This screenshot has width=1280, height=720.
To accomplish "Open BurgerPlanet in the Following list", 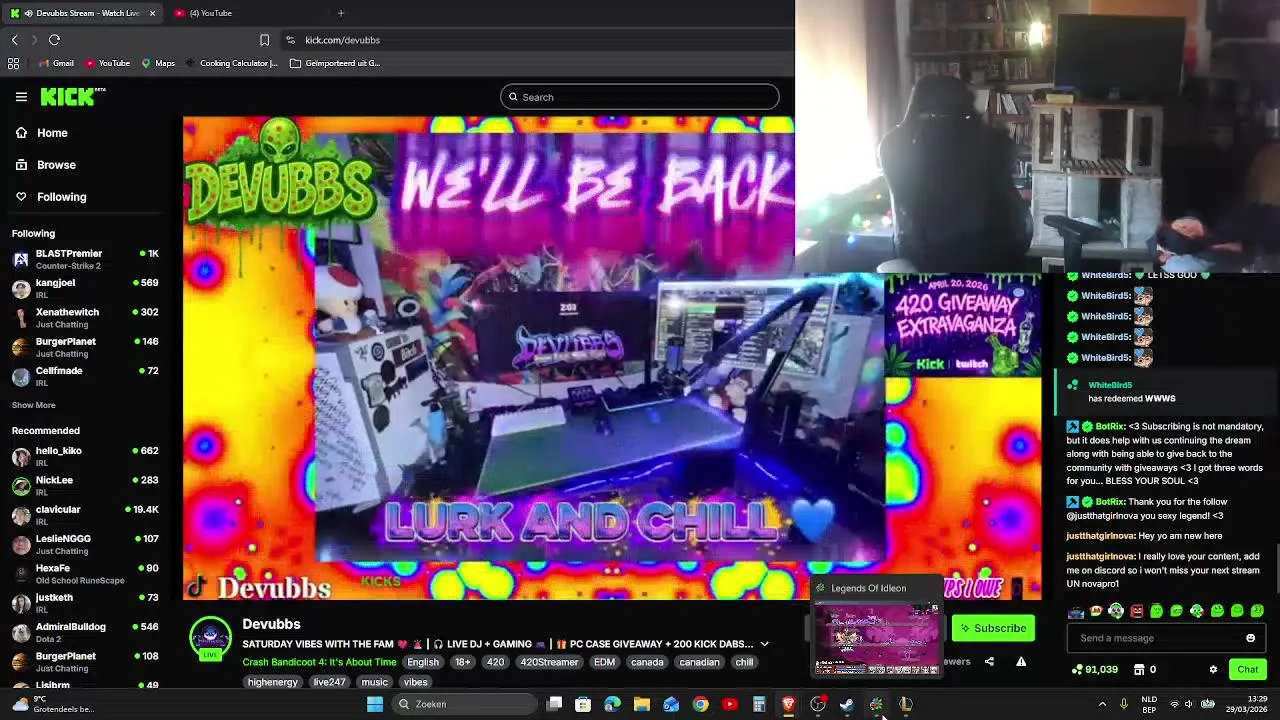I will [86, 347].
